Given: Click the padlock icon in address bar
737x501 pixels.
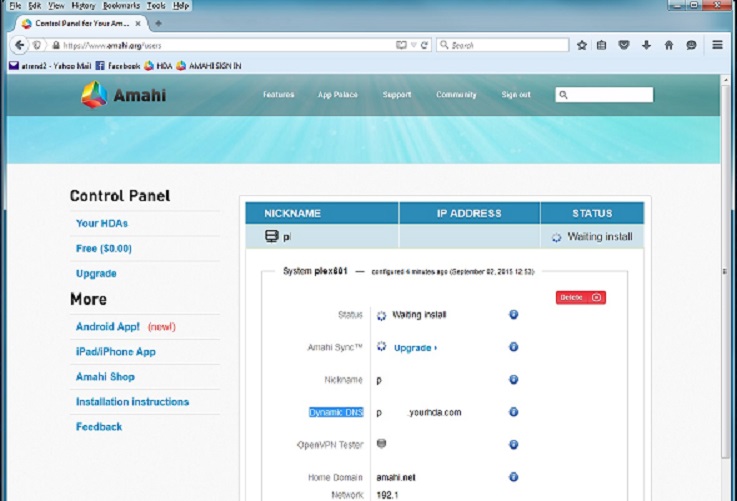Looking at the screenshot, I should (x=56, y=46).
